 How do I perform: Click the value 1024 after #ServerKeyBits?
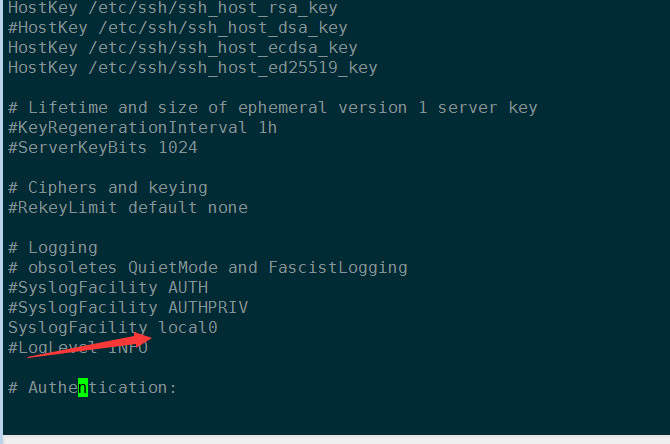click(x=178, y=148)
